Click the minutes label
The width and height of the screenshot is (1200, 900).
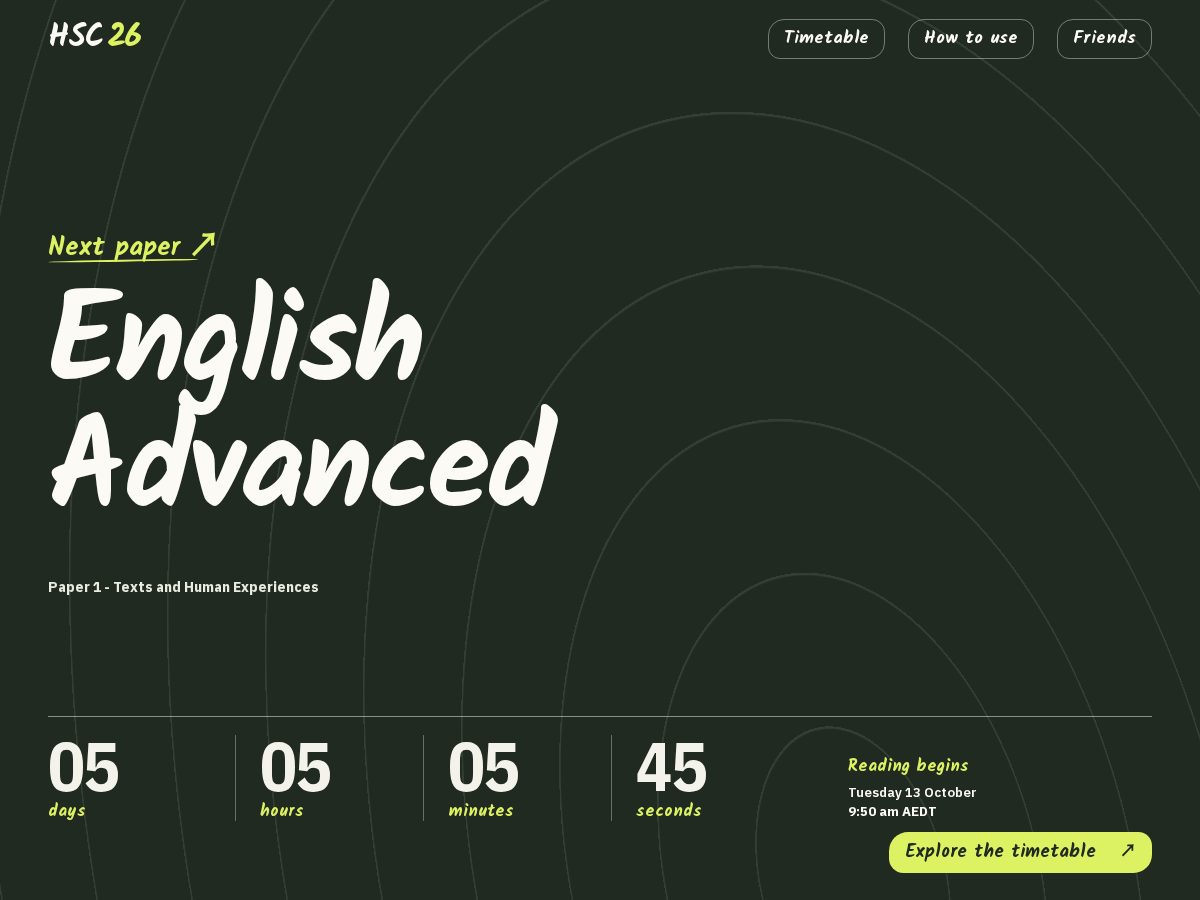[x=481, y=811]
